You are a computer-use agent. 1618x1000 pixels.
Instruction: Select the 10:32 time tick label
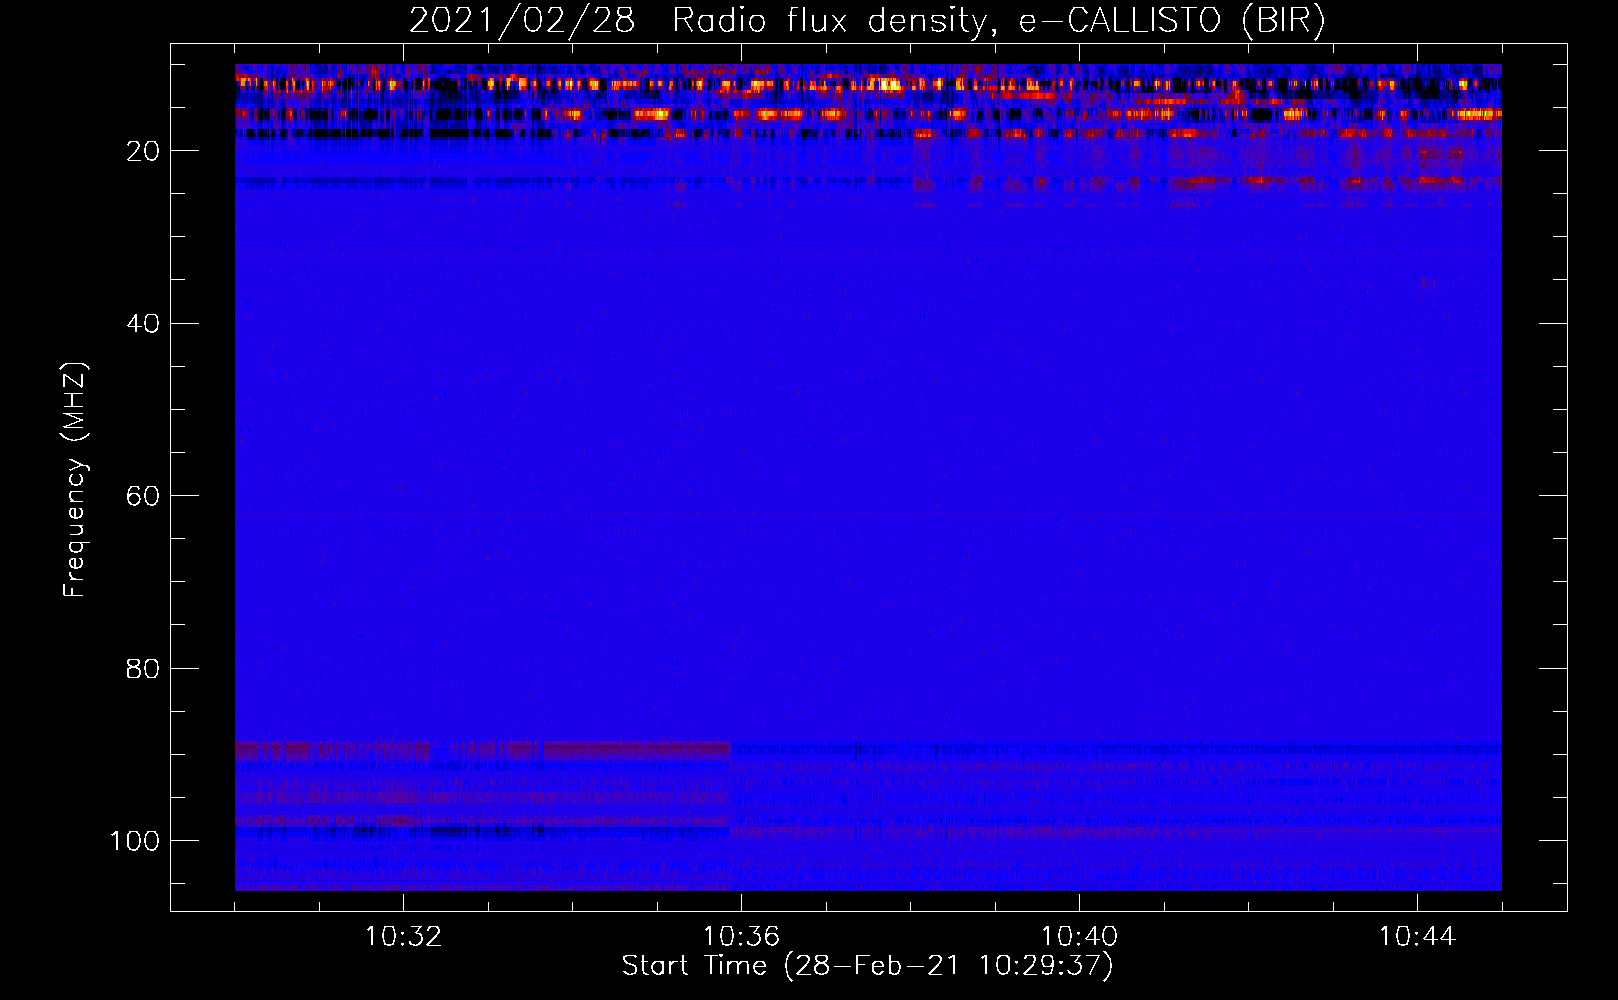[403, 936]
